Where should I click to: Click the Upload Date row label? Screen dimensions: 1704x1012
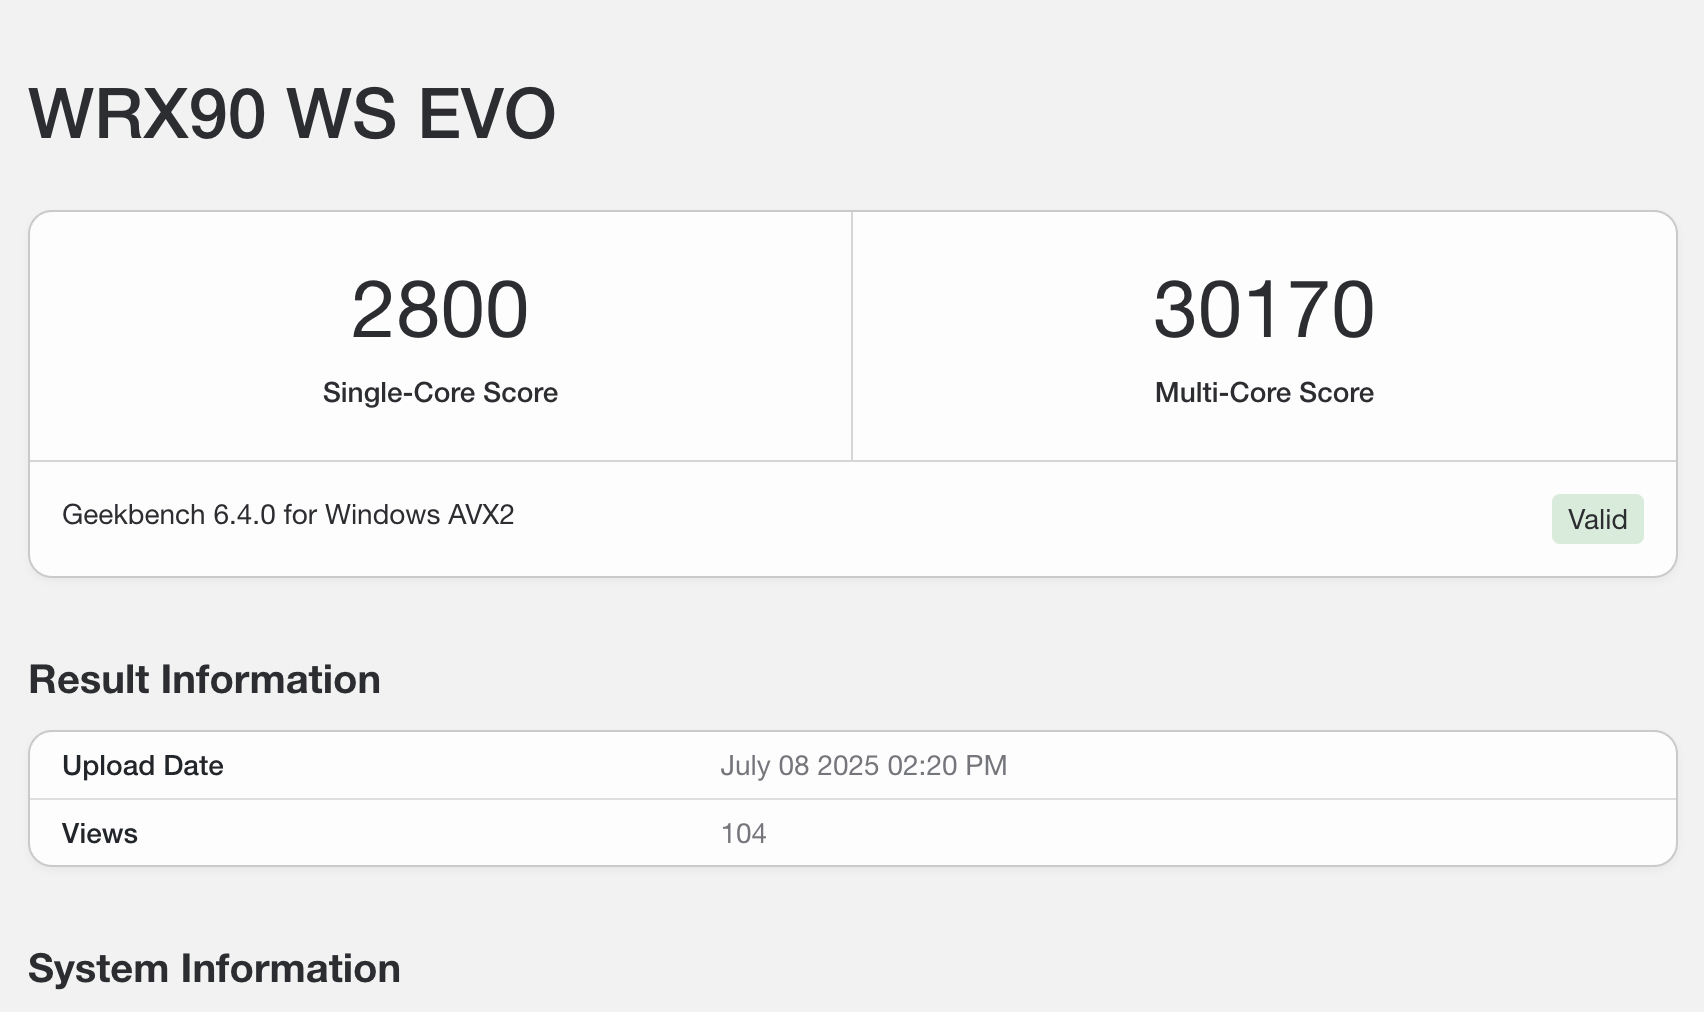pos(142,766)
